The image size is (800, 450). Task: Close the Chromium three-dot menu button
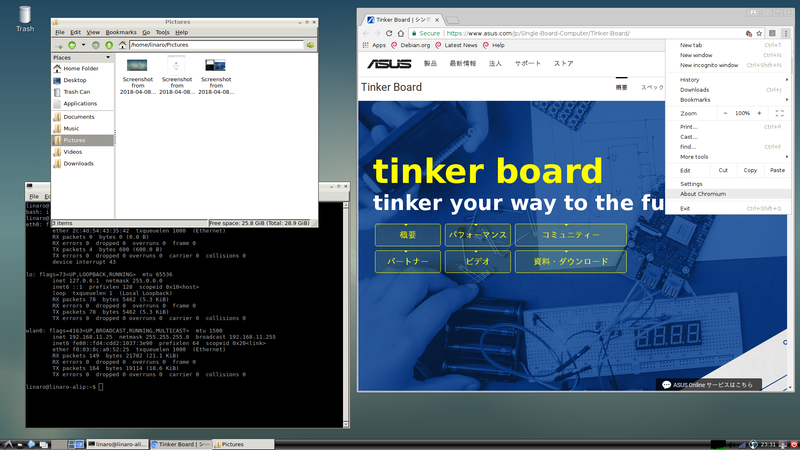coord(785,33)
